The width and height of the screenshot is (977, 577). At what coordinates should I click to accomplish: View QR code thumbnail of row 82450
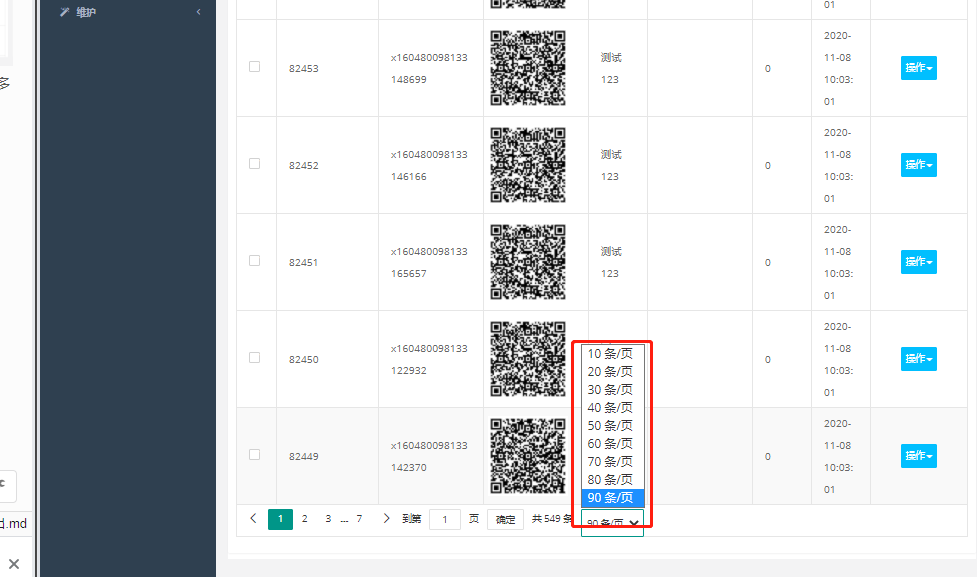click(528, 359)
